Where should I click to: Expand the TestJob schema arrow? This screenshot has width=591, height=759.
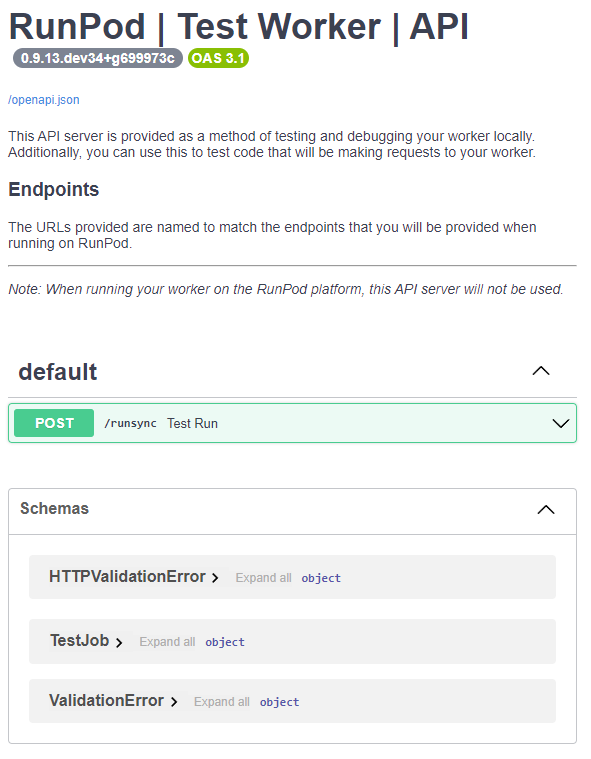(x=119, y=642)
